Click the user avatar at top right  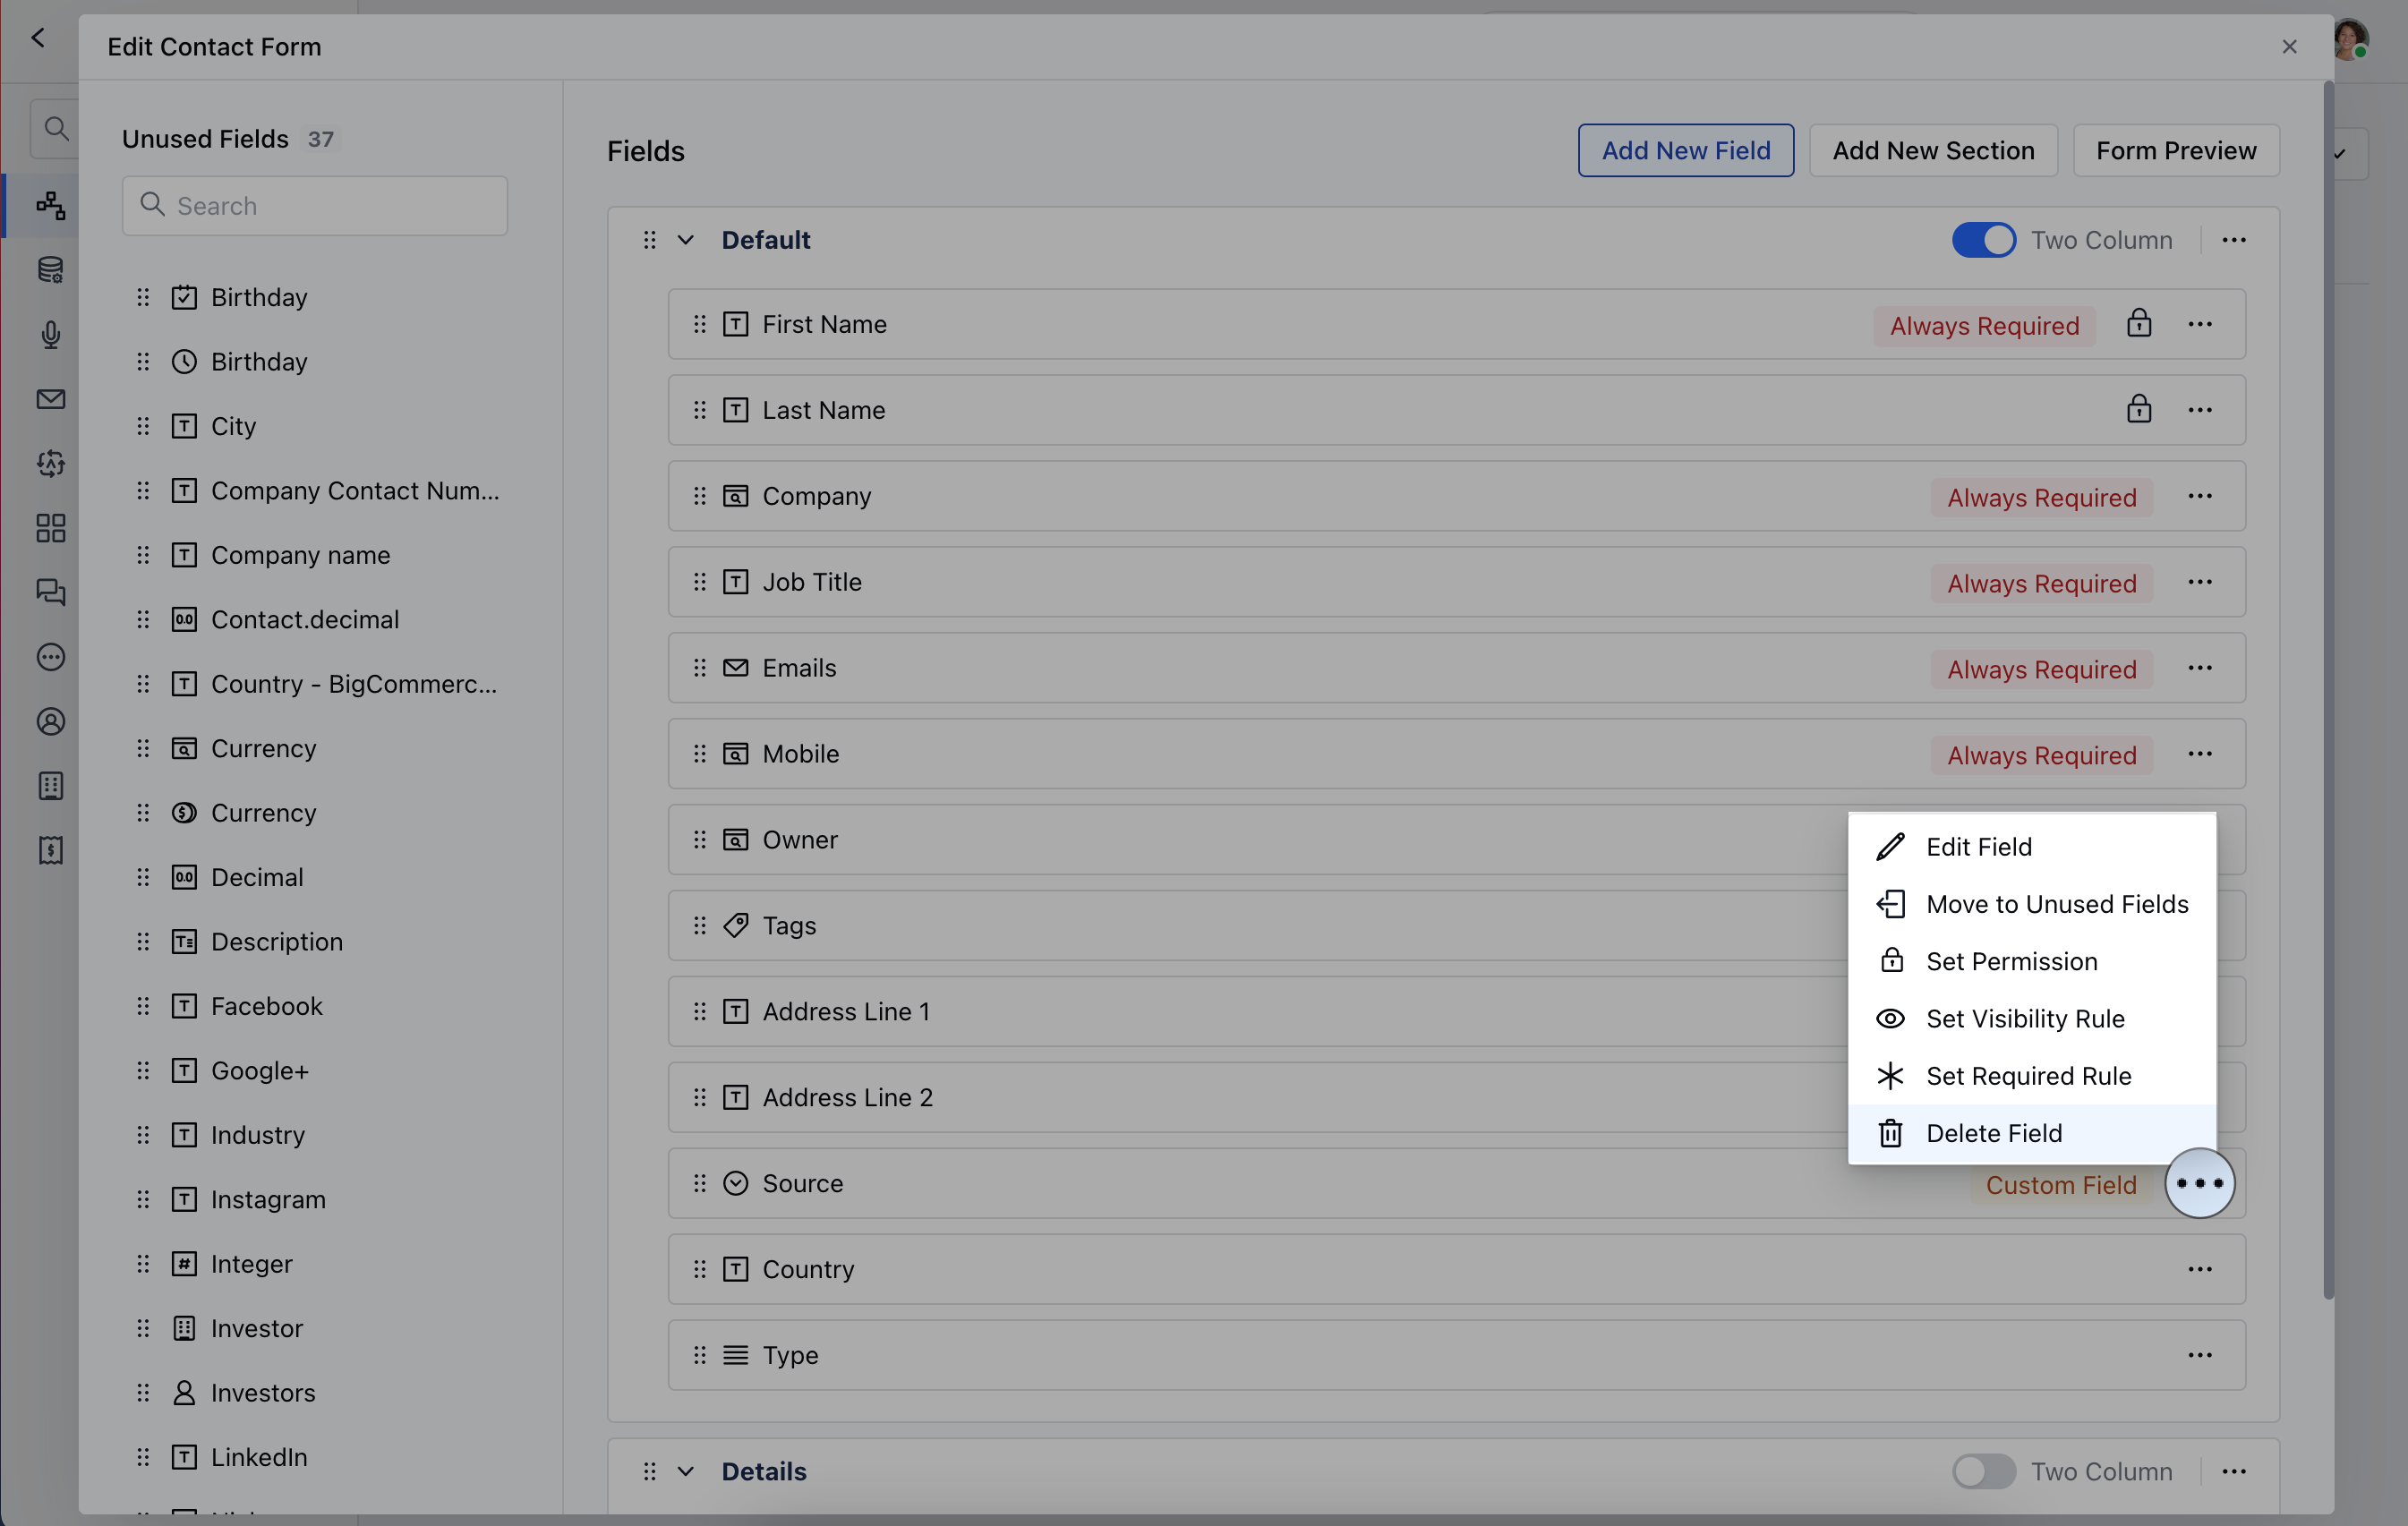click(x=2348, y=40)
